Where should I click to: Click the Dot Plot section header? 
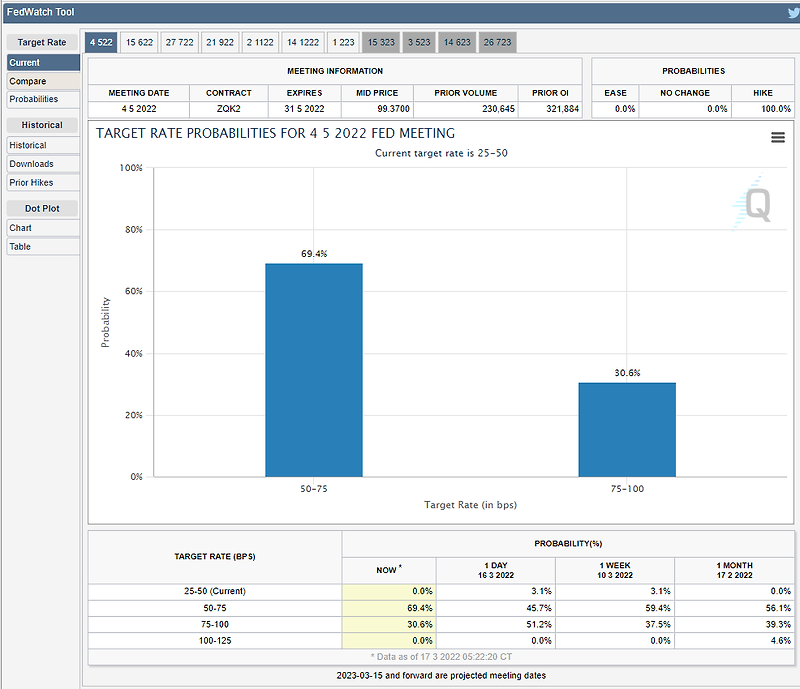pyautogui.click(x=42, y=208)
